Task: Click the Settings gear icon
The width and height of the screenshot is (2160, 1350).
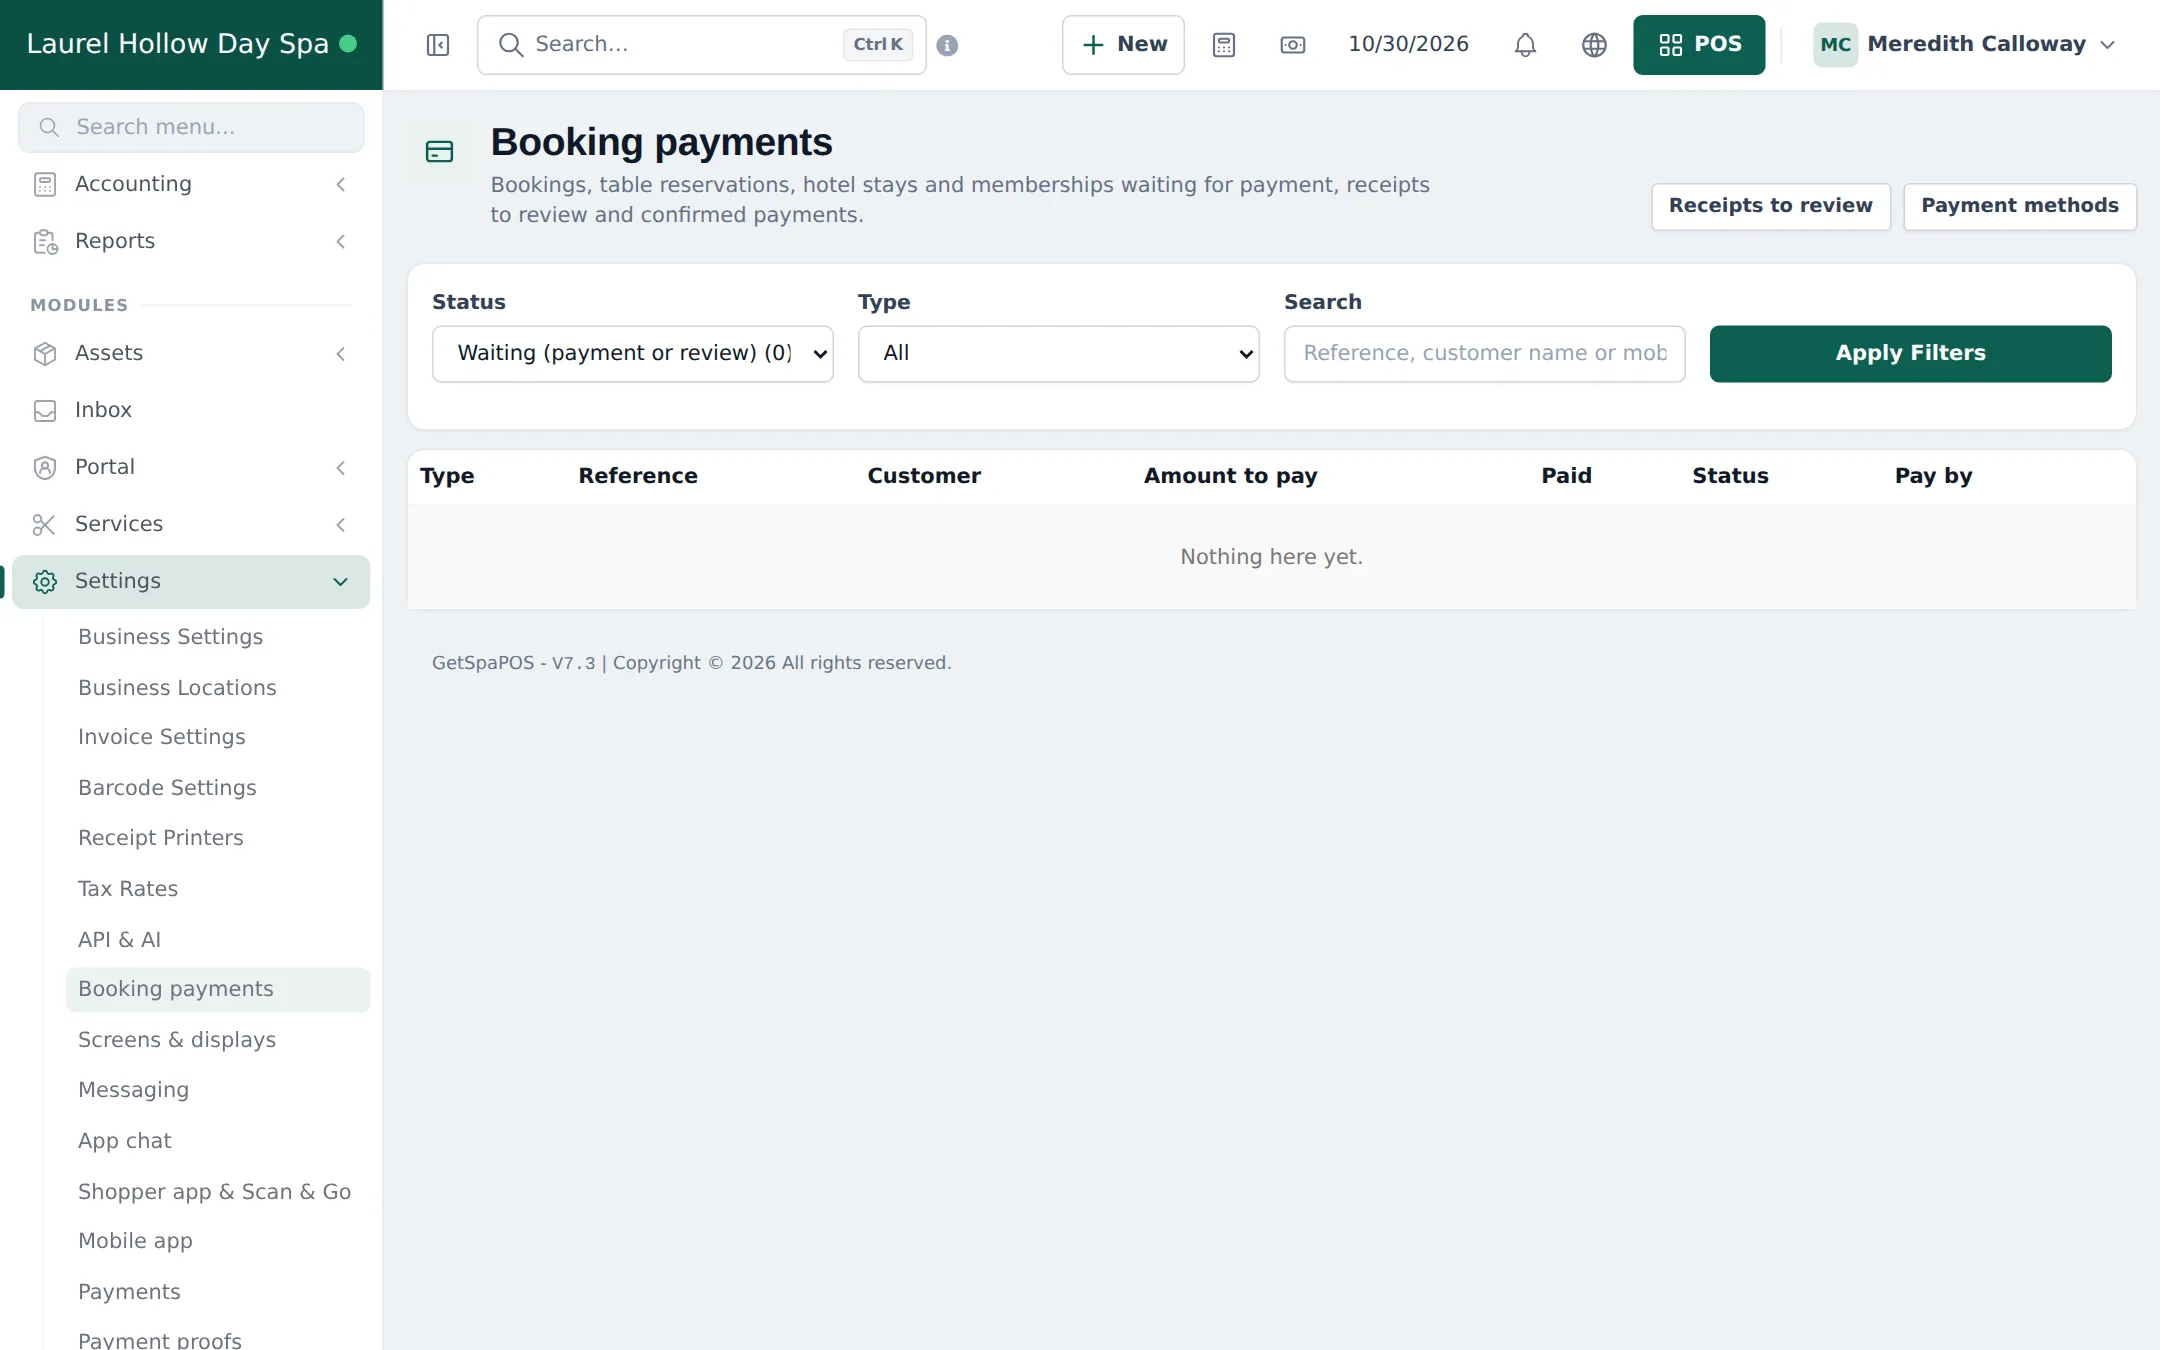Action: pos(45,581)
